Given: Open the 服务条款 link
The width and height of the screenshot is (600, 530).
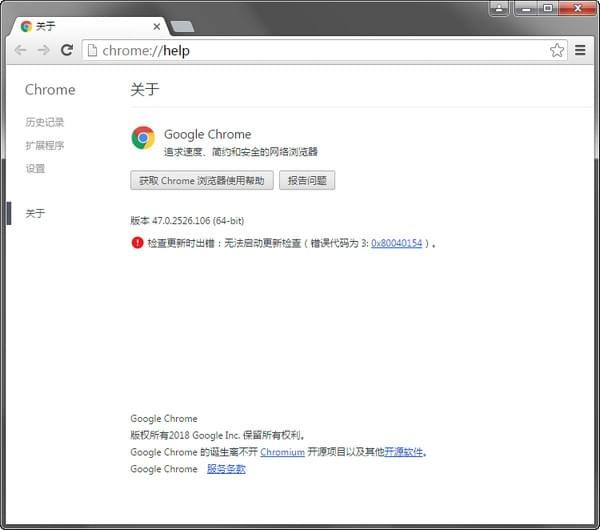Looking at the screenshot, I should (226, 469).
